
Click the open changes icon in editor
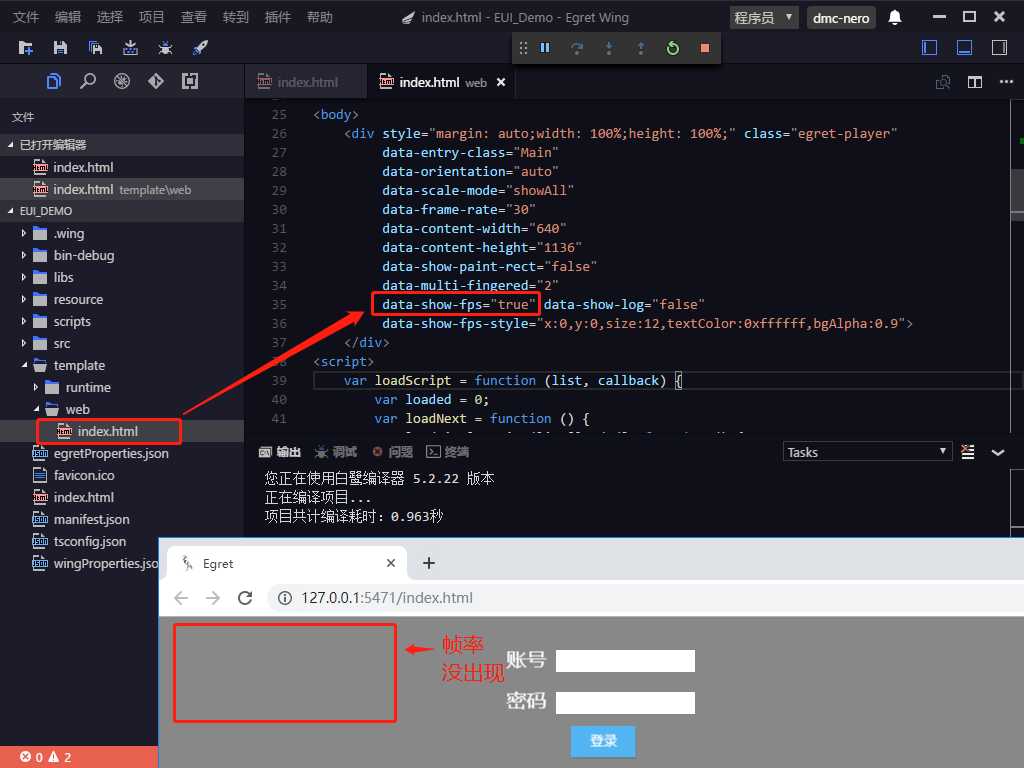pos(943,82)
